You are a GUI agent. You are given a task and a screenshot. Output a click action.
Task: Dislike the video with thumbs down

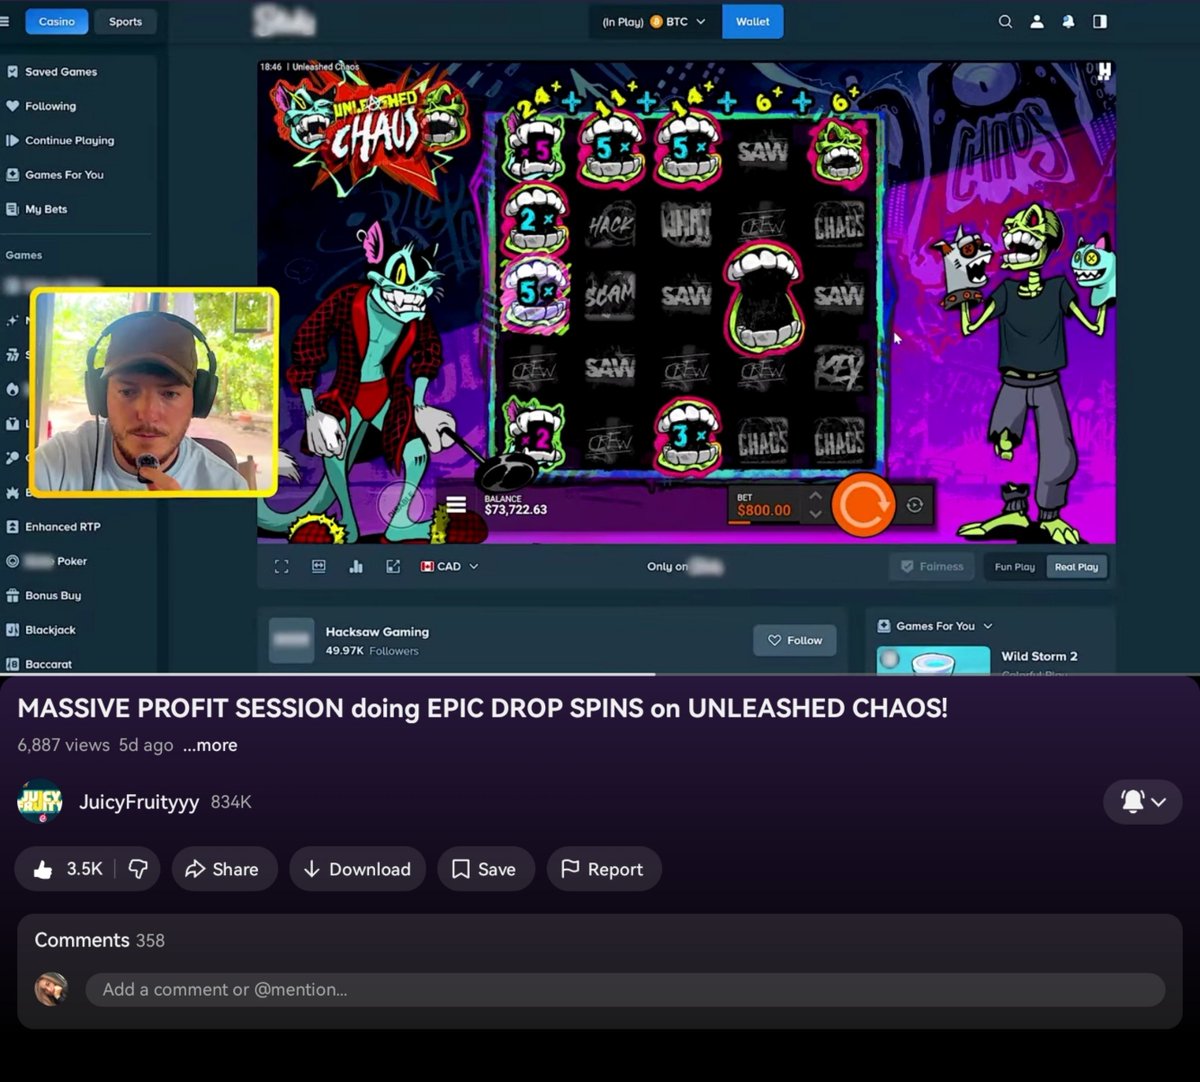point(139,869)
